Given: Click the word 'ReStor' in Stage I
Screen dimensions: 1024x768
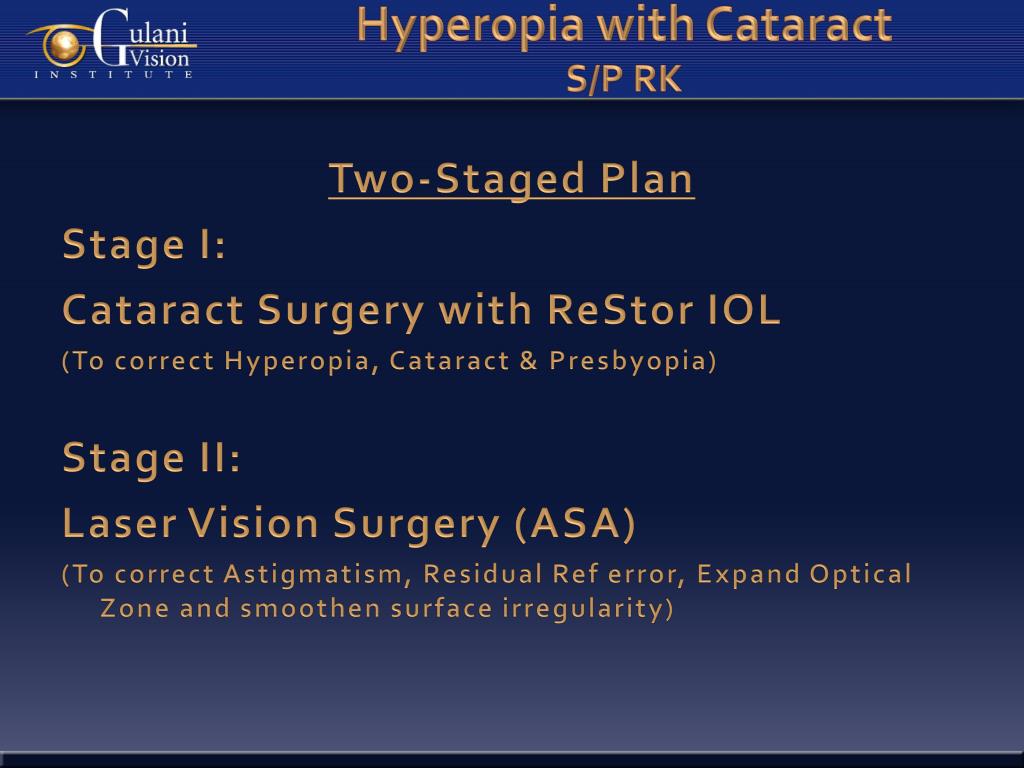Looking at the screenshot, I should (620, 309).
